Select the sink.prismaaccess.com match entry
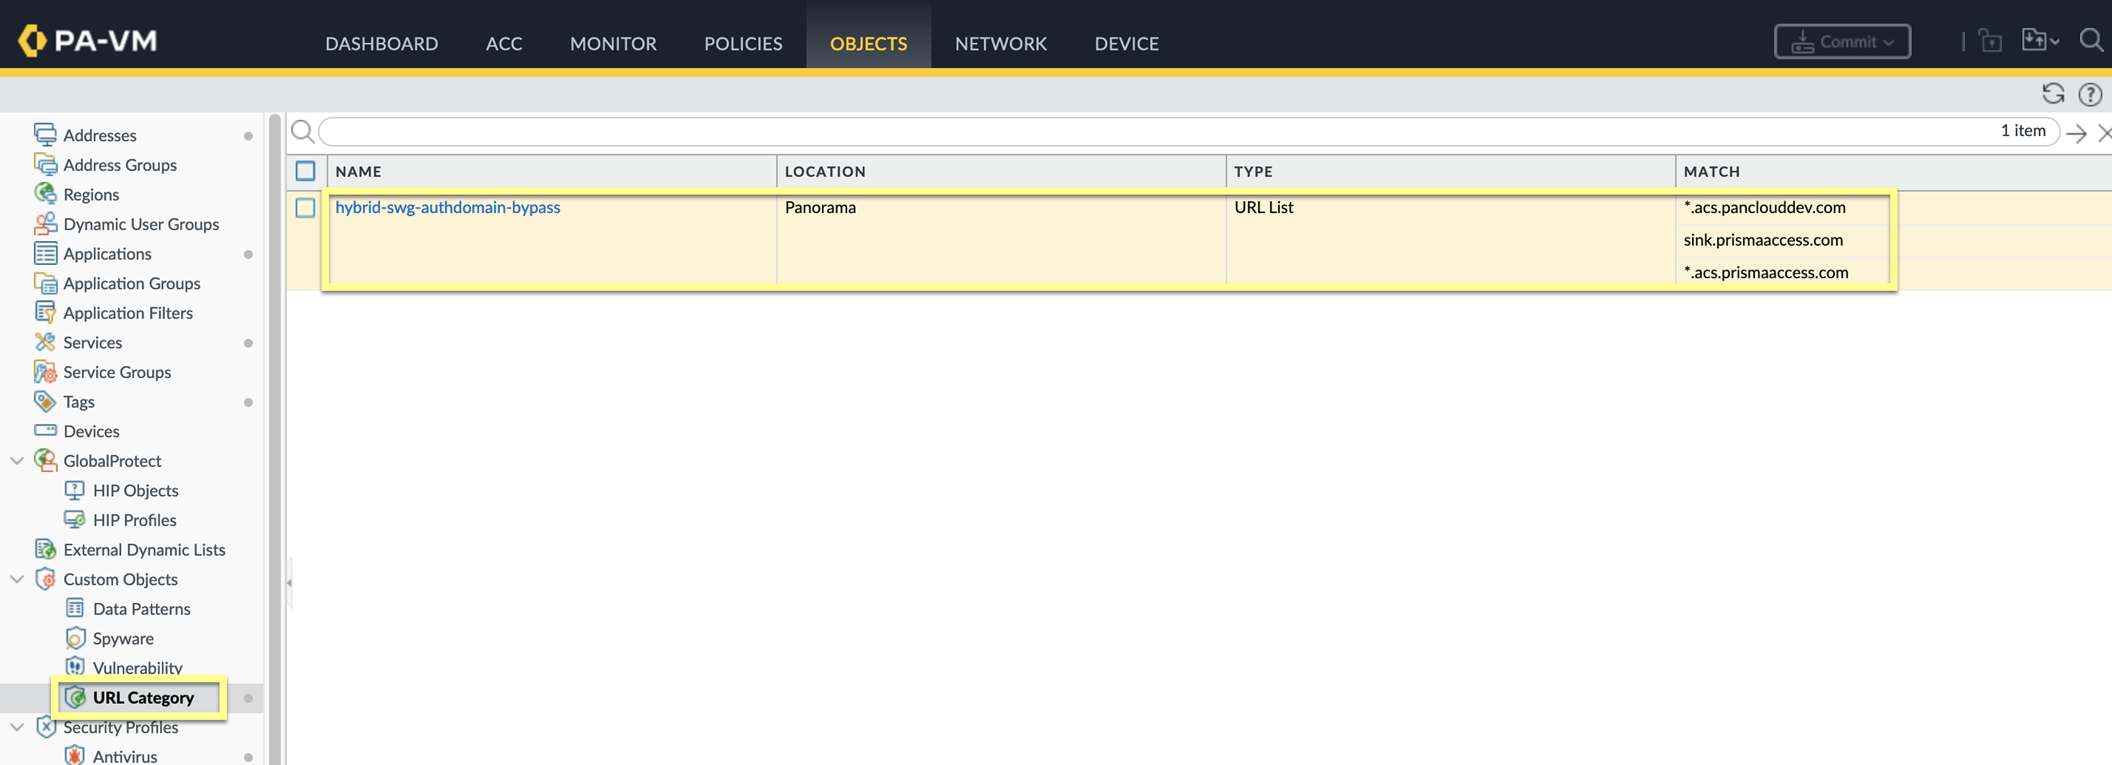 [x=1763, y=240]
